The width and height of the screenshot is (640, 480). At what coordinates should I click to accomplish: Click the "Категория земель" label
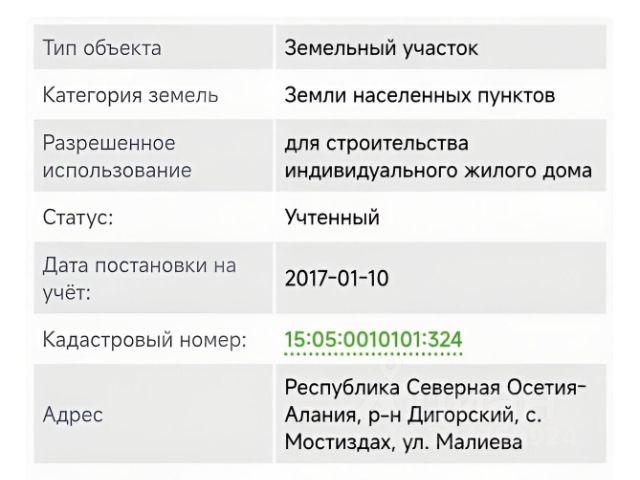pos(130,96)
